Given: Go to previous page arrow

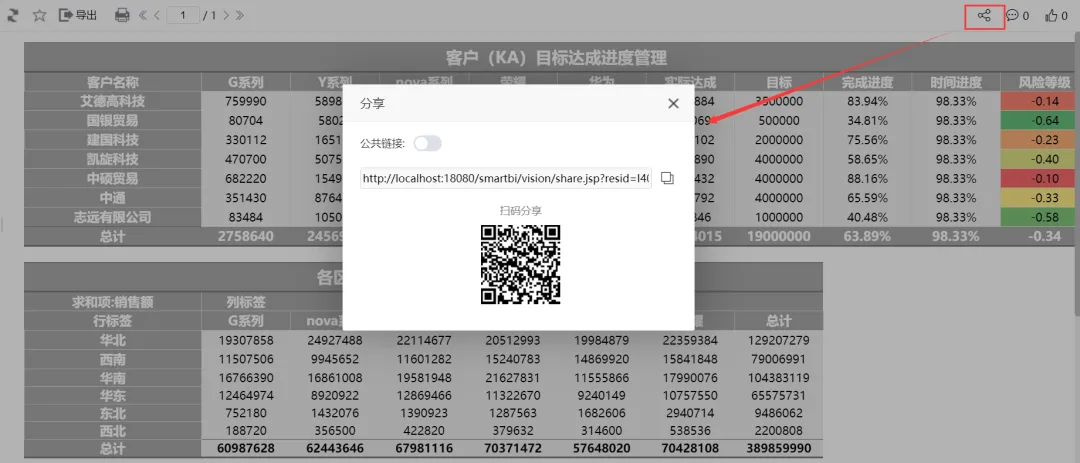Looking at the screenshot, I should click(x=157, y=15).
